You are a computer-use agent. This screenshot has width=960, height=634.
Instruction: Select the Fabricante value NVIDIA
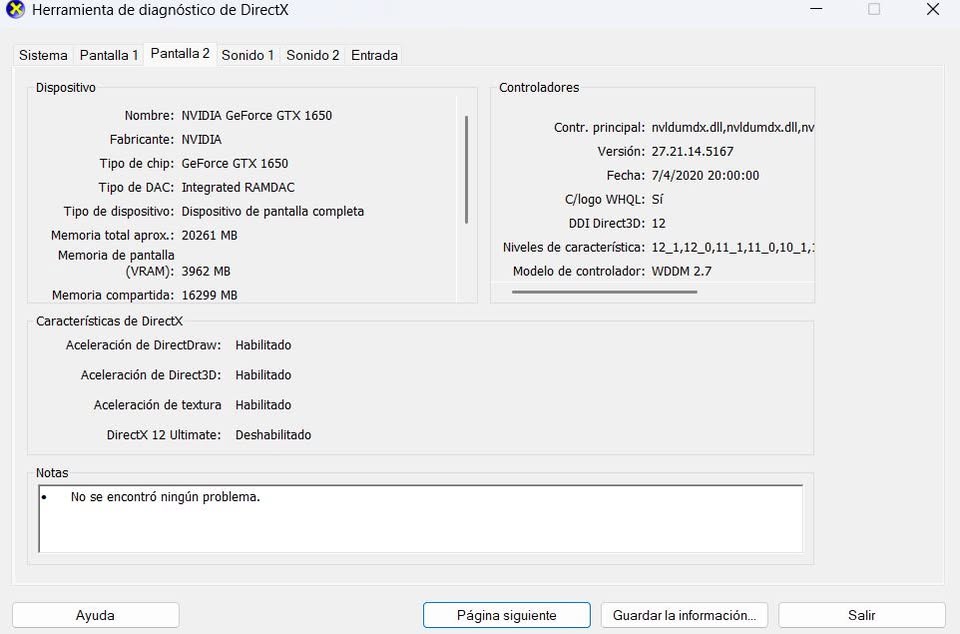201,140
